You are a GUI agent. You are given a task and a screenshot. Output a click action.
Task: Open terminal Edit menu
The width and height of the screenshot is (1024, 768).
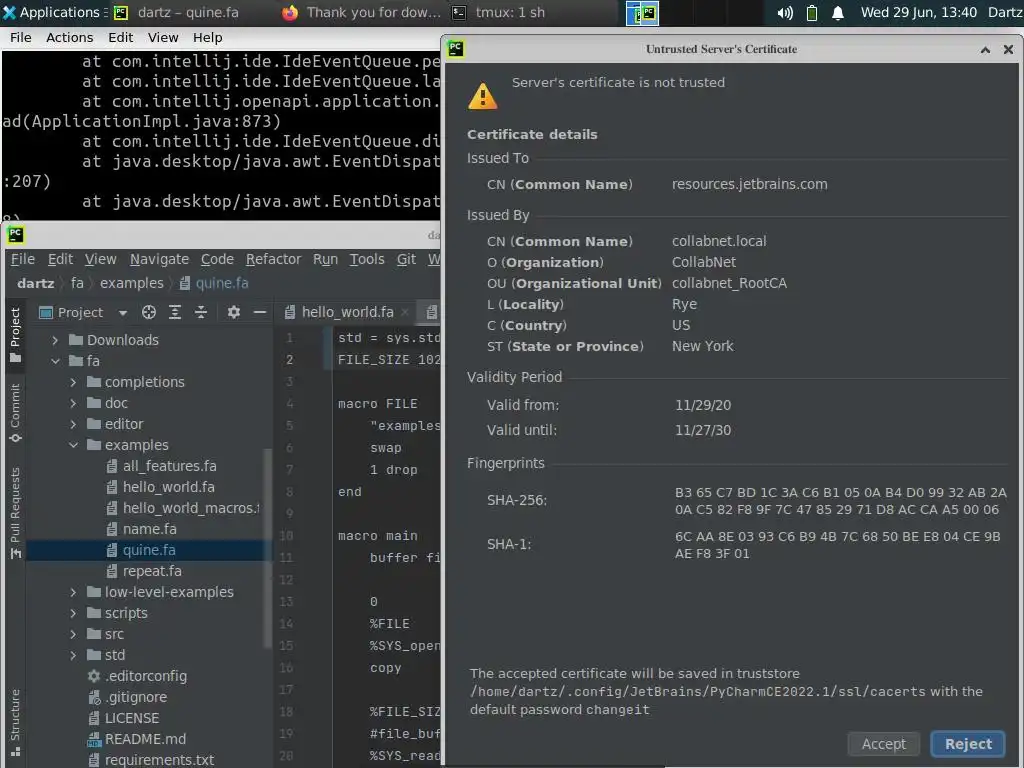[120, 38]
